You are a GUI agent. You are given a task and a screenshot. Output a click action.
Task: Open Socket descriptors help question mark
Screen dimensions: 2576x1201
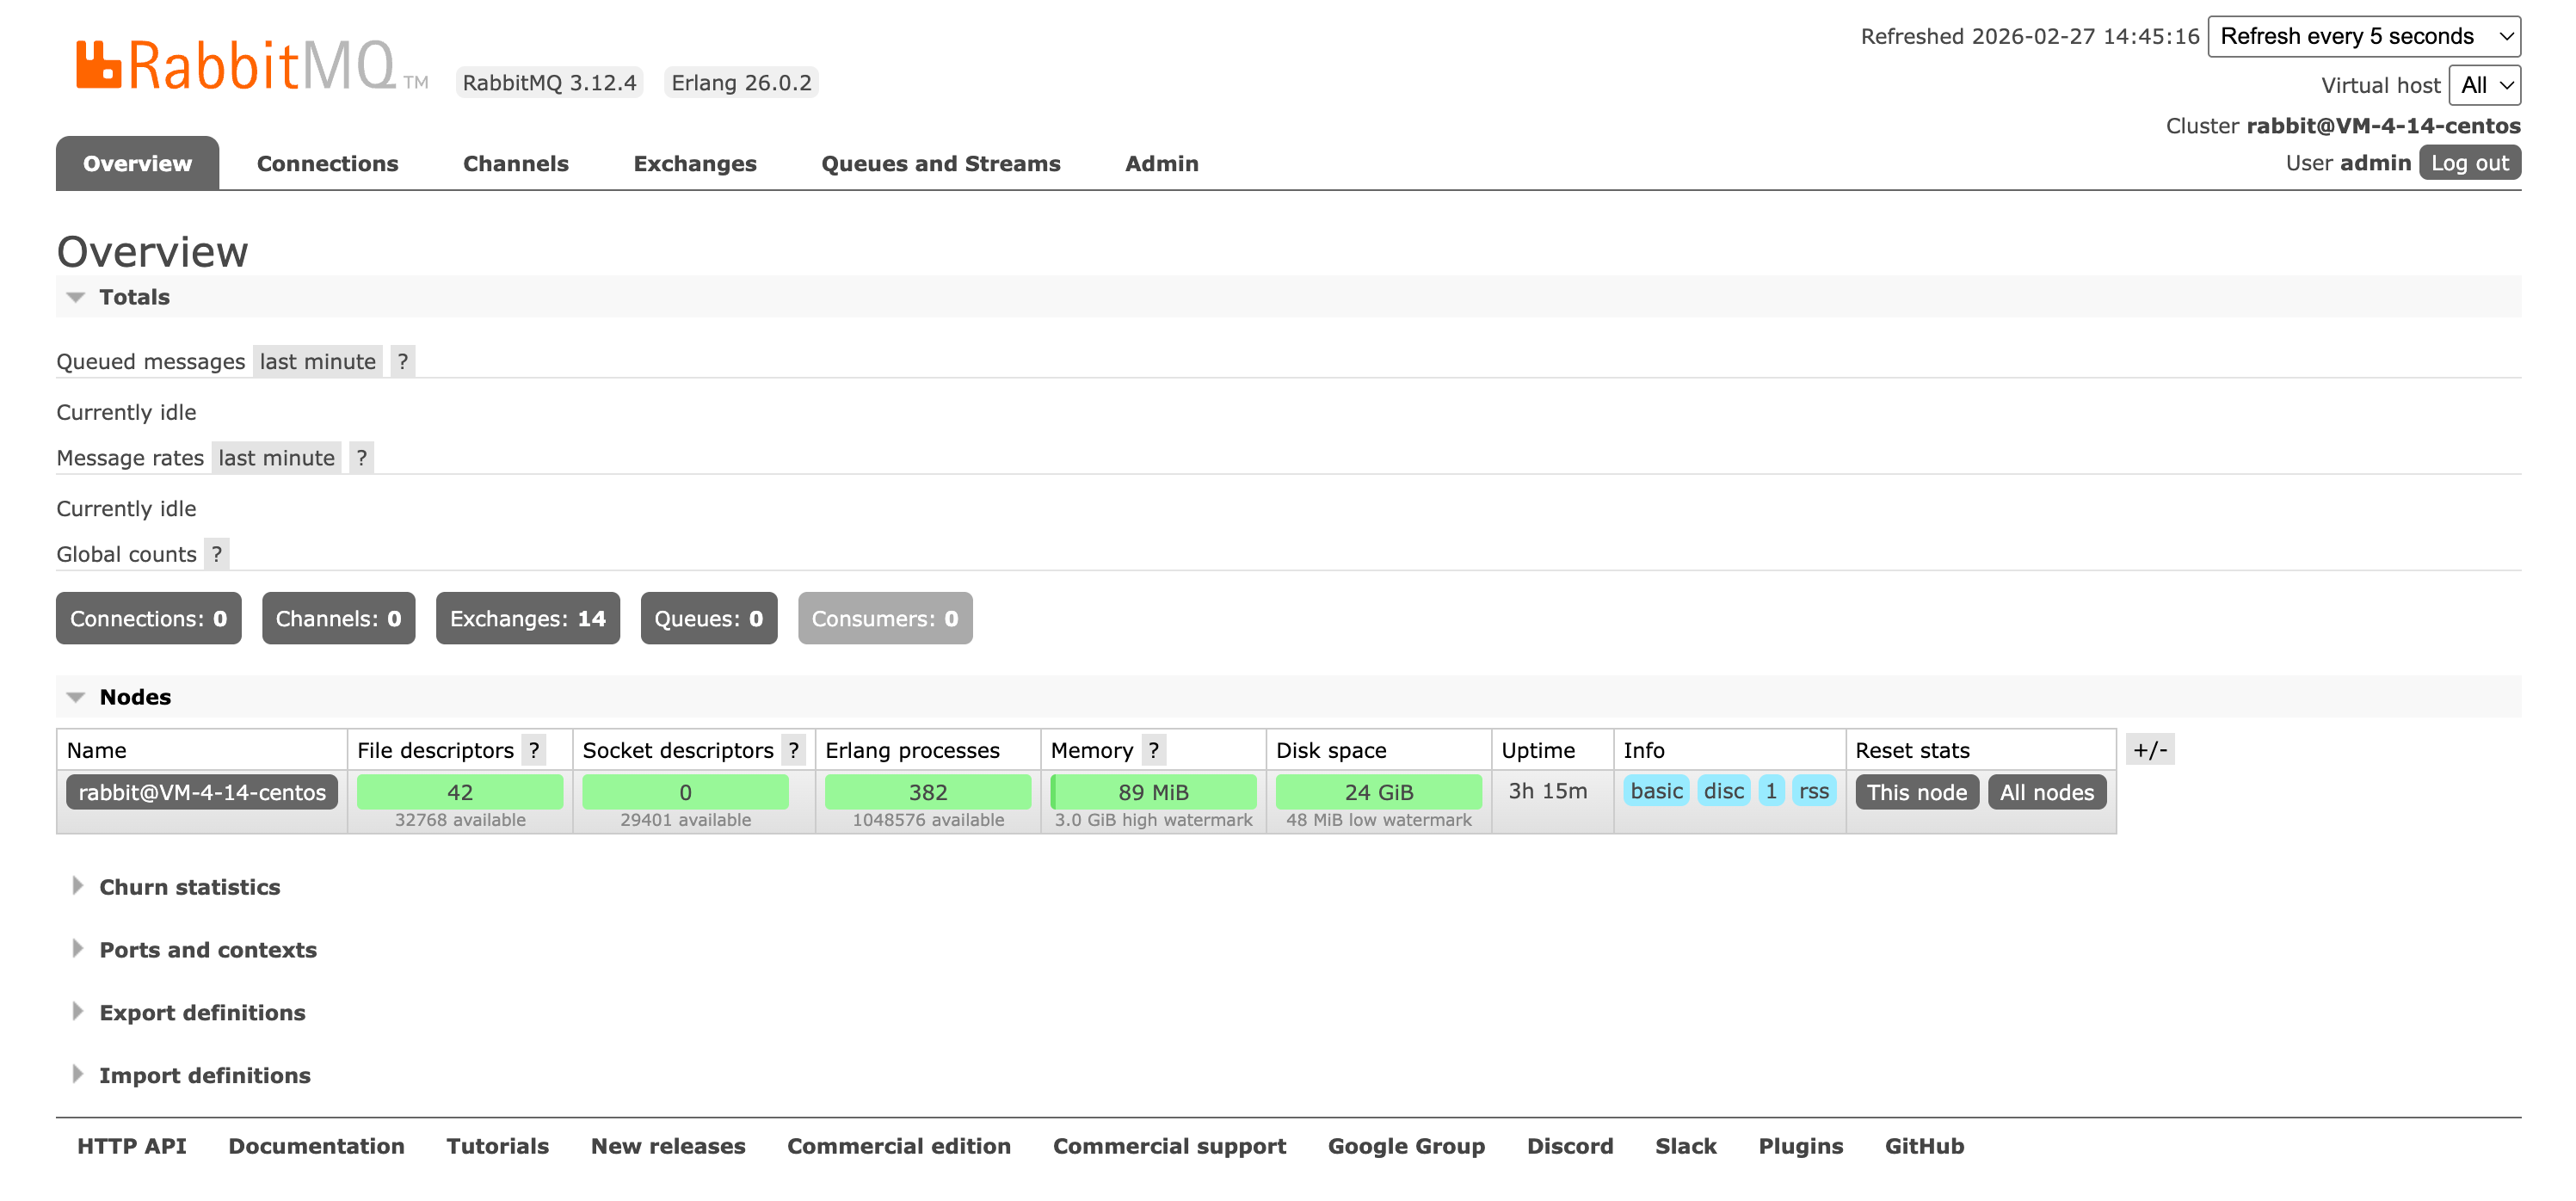point(793,749)
